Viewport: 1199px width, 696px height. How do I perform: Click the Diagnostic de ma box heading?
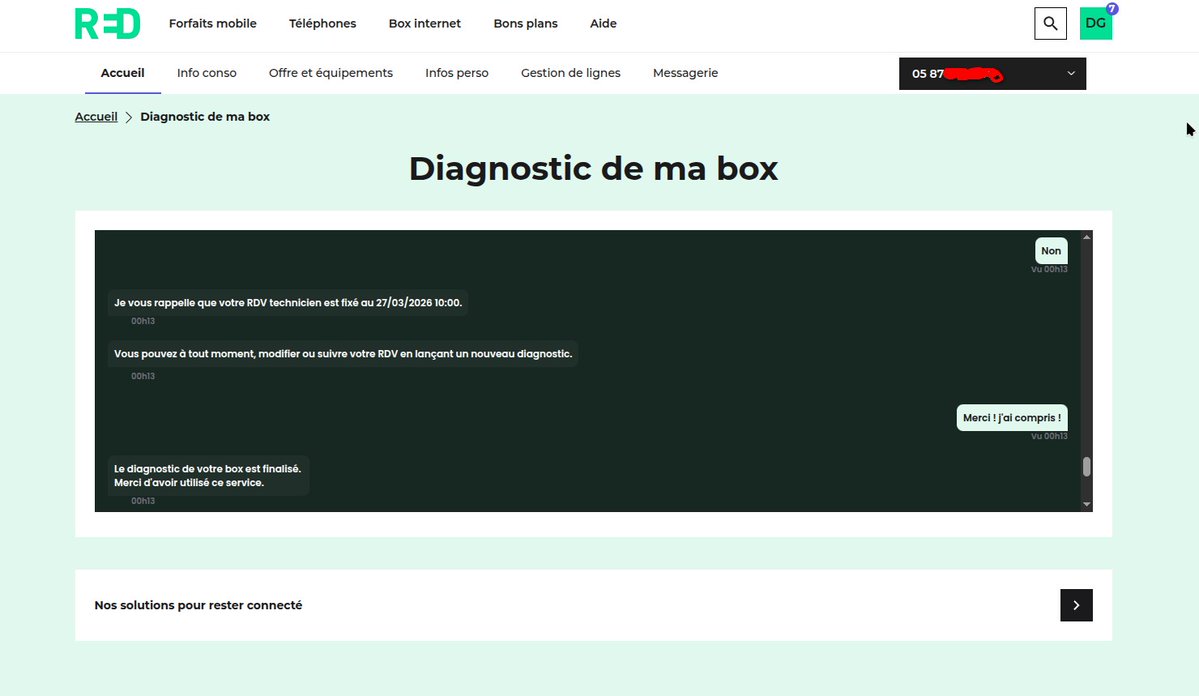coord(593,168)
